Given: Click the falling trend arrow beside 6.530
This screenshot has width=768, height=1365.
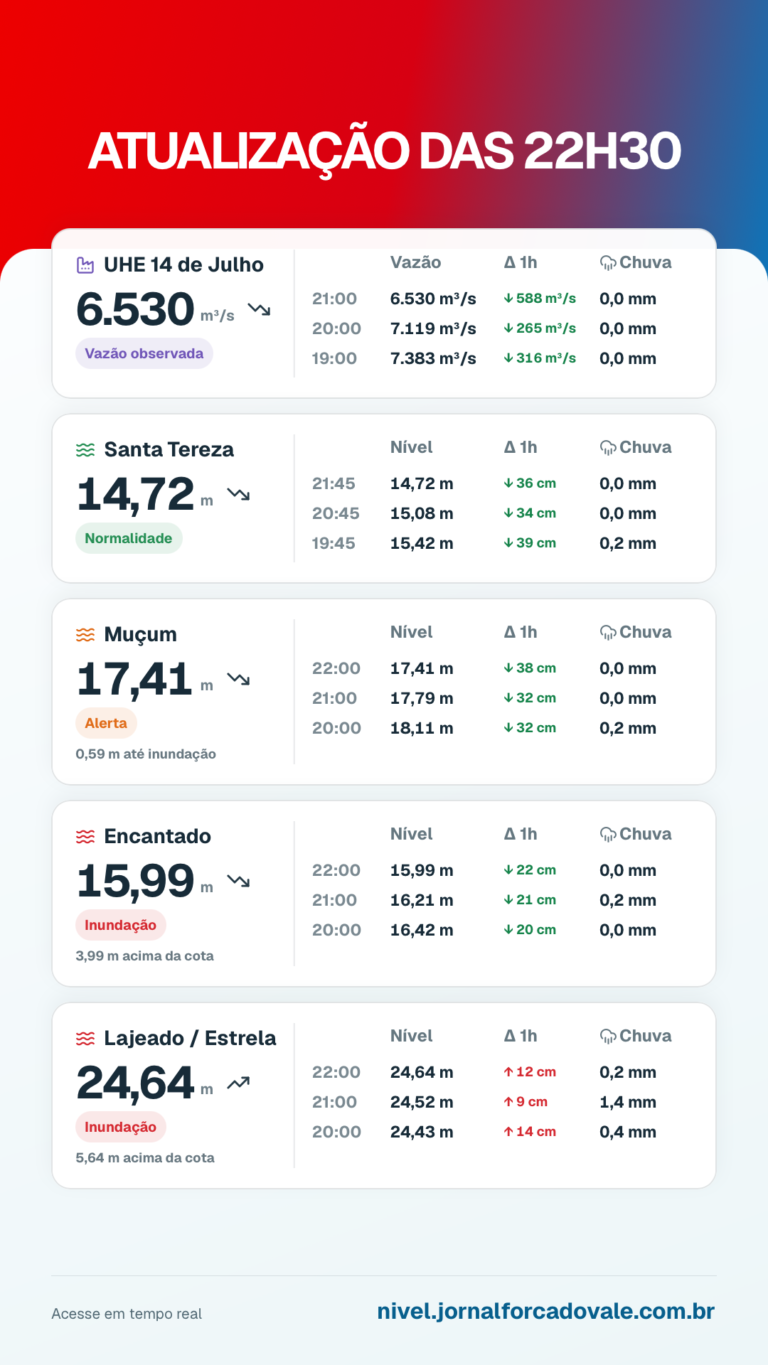Looking at the screenshot, I should pyautogui.click(x=259, y=309).
